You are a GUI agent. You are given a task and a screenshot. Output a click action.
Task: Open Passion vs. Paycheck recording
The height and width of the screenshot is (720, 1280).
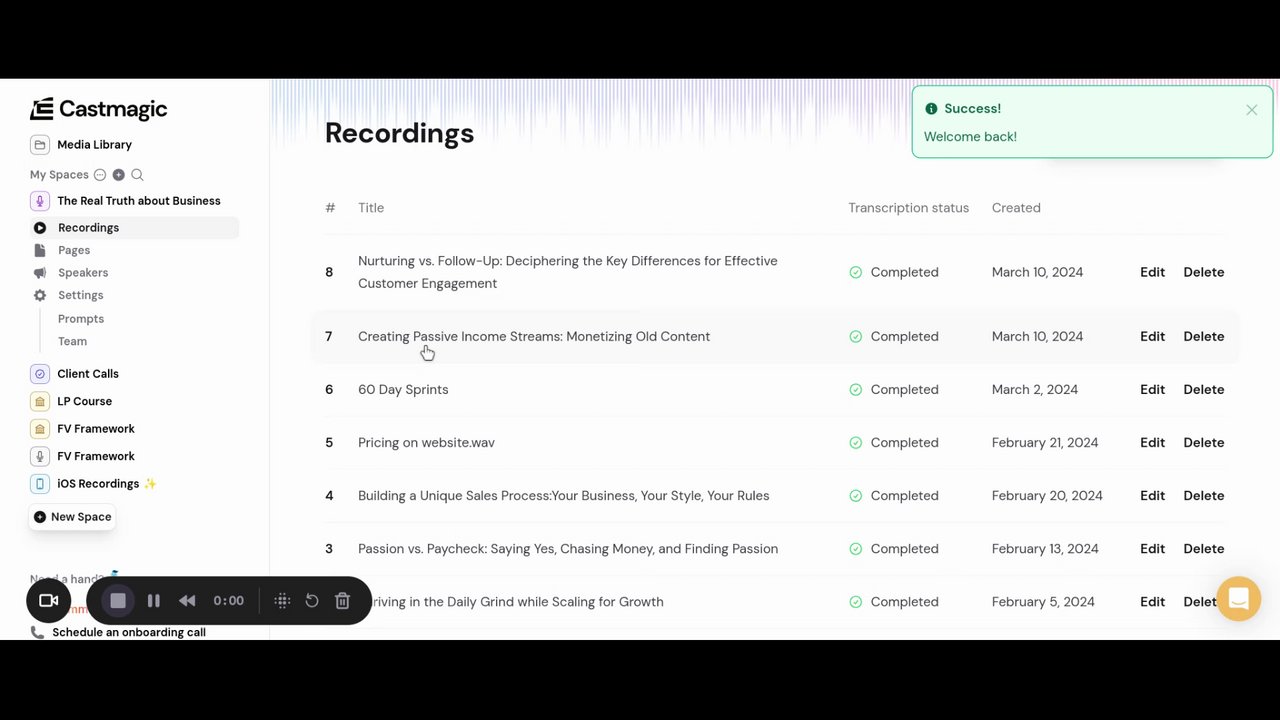point(568,548)
